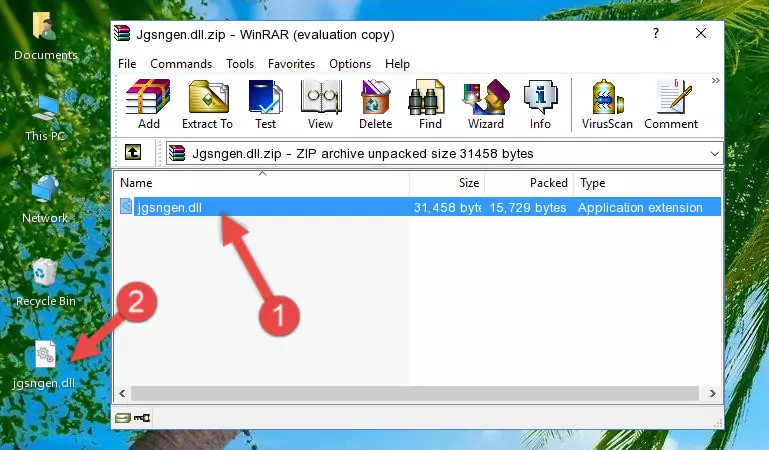Viewport: 769px width, 450px height.
Task: Click the WinRAR title bar books icon
Action: click(x=122, y=33)
